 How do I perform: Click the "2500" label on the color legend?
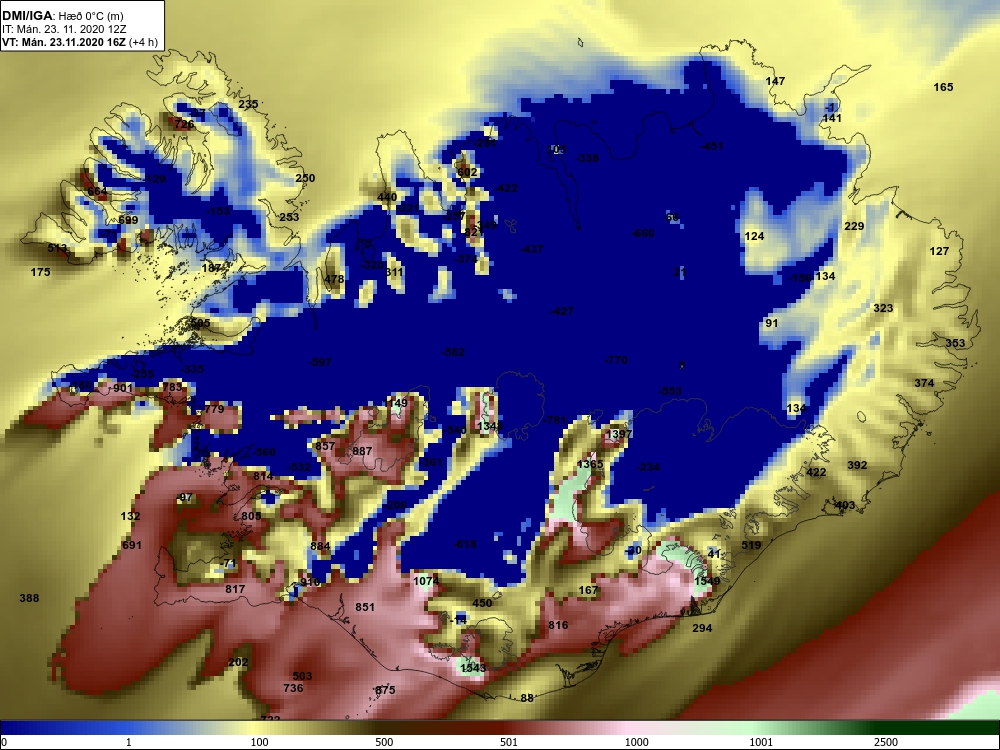(x=886, y=742)
